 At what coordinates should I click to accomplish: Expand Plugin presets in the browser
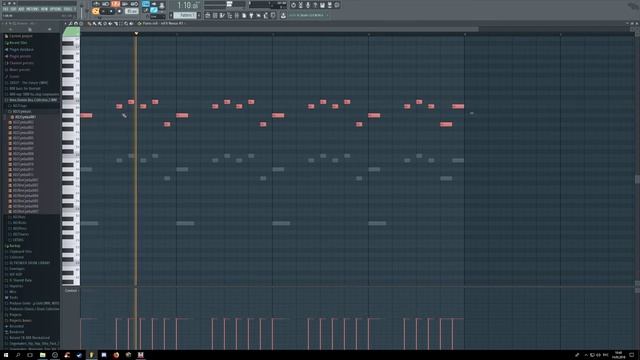point(20,56)
